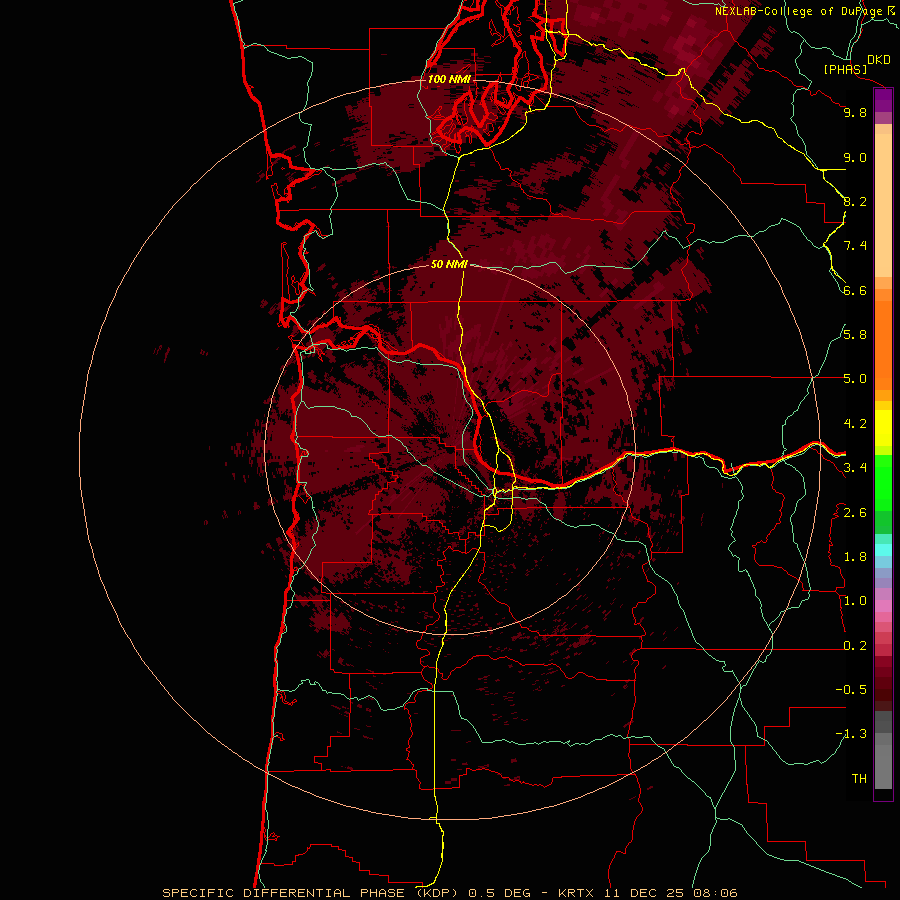Click the 7.4 scale label

(855, 246)
